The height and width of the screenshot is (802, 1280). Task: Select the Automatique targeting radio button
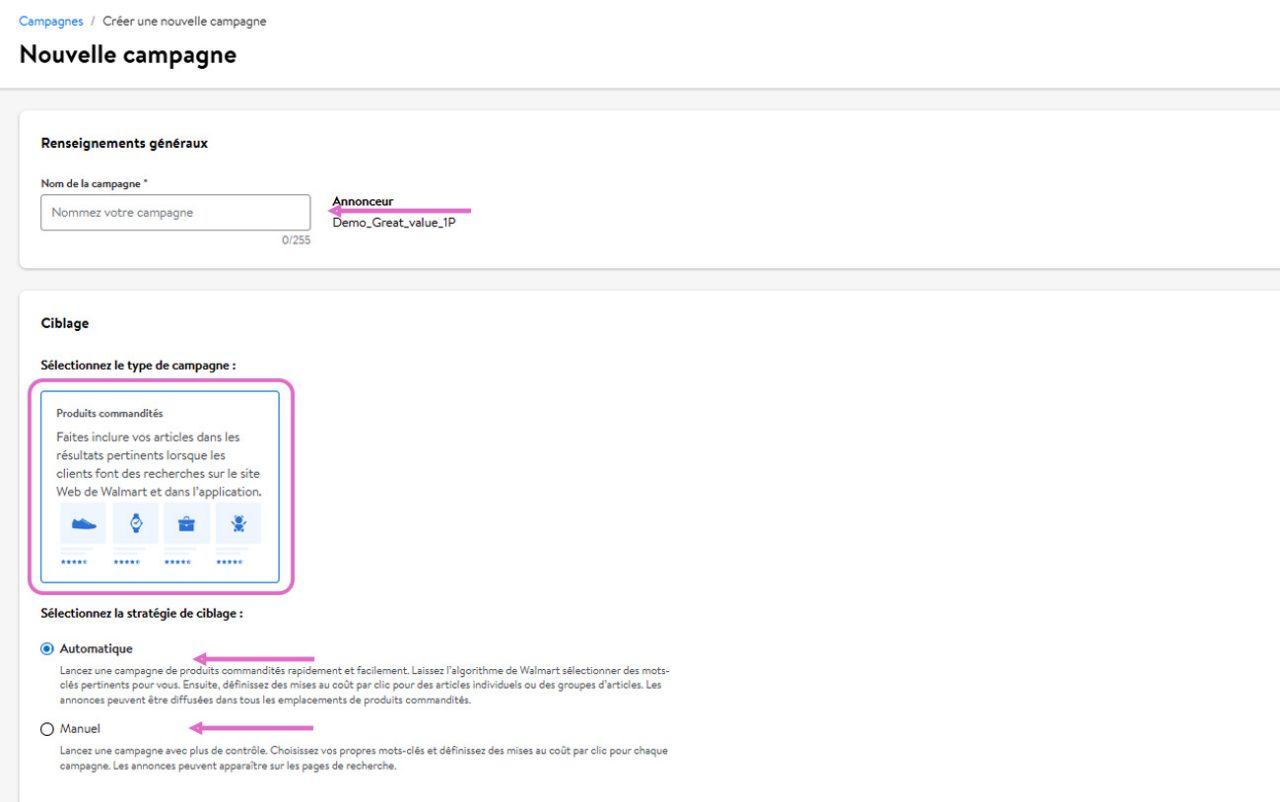47,649
